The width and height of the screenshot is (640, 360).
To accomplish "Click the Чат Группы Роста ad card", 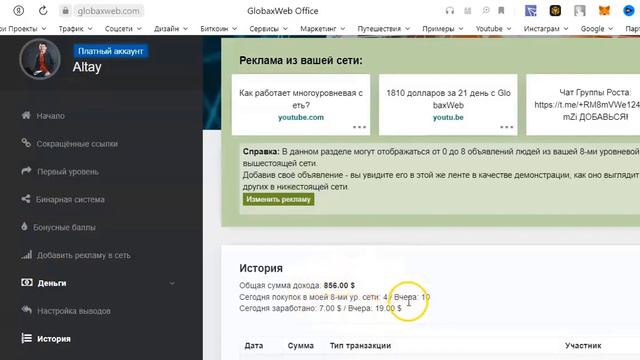I will pyautogui.click(x=583, y=104).
